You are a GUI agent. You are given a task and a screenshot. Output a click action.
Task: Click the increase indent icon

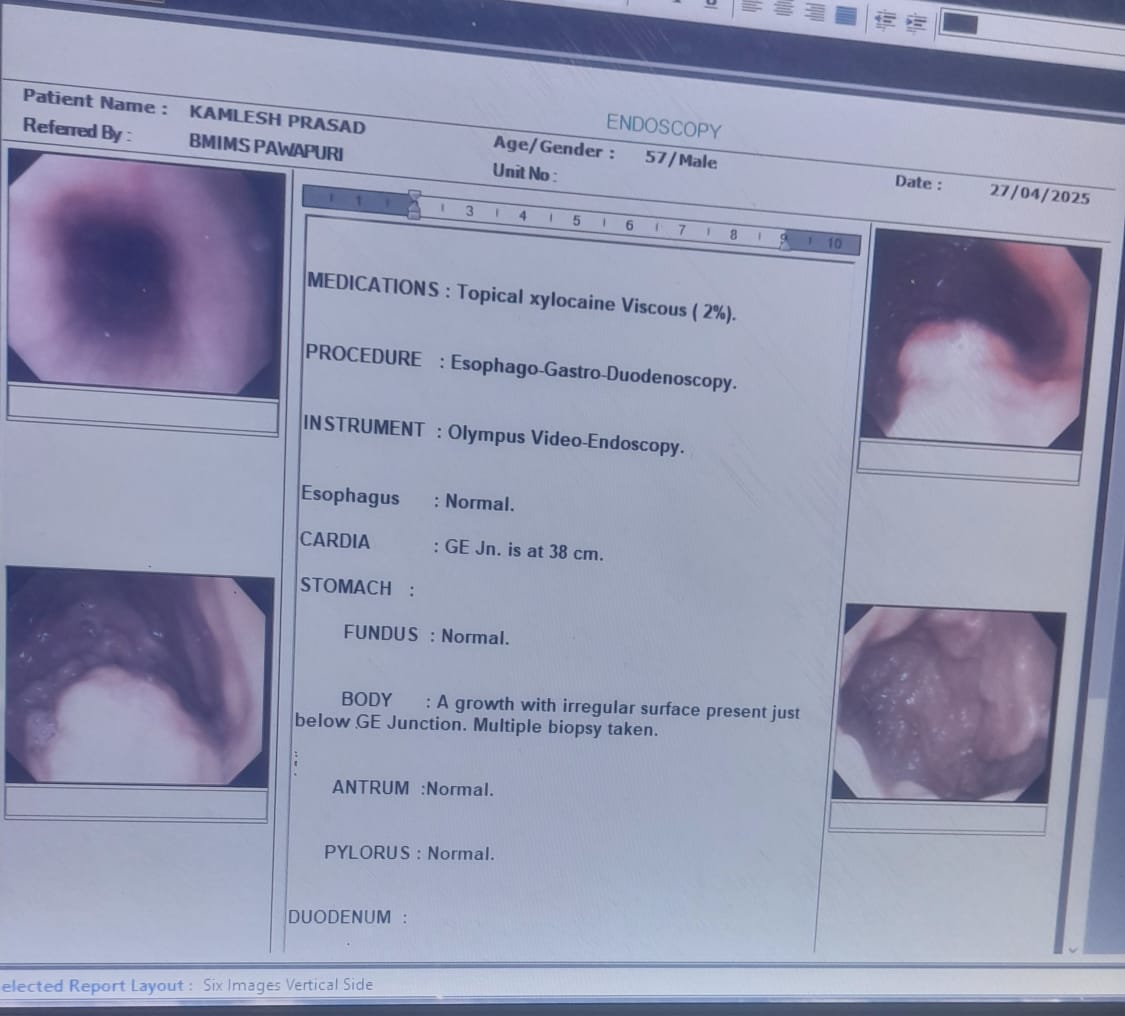pyautogui.click(x=915, y=22)
